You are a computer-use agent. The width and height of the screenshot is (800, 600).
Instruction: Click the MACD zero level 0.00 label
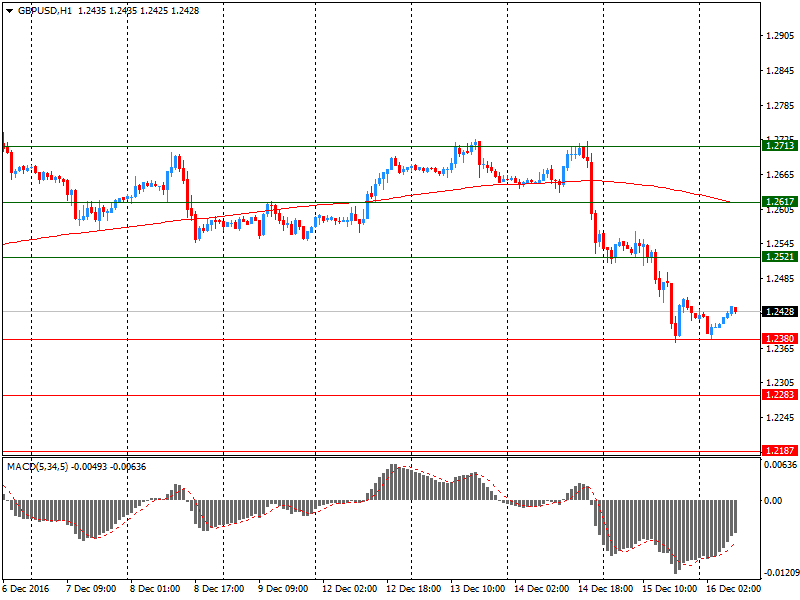[x=773, y=501]
